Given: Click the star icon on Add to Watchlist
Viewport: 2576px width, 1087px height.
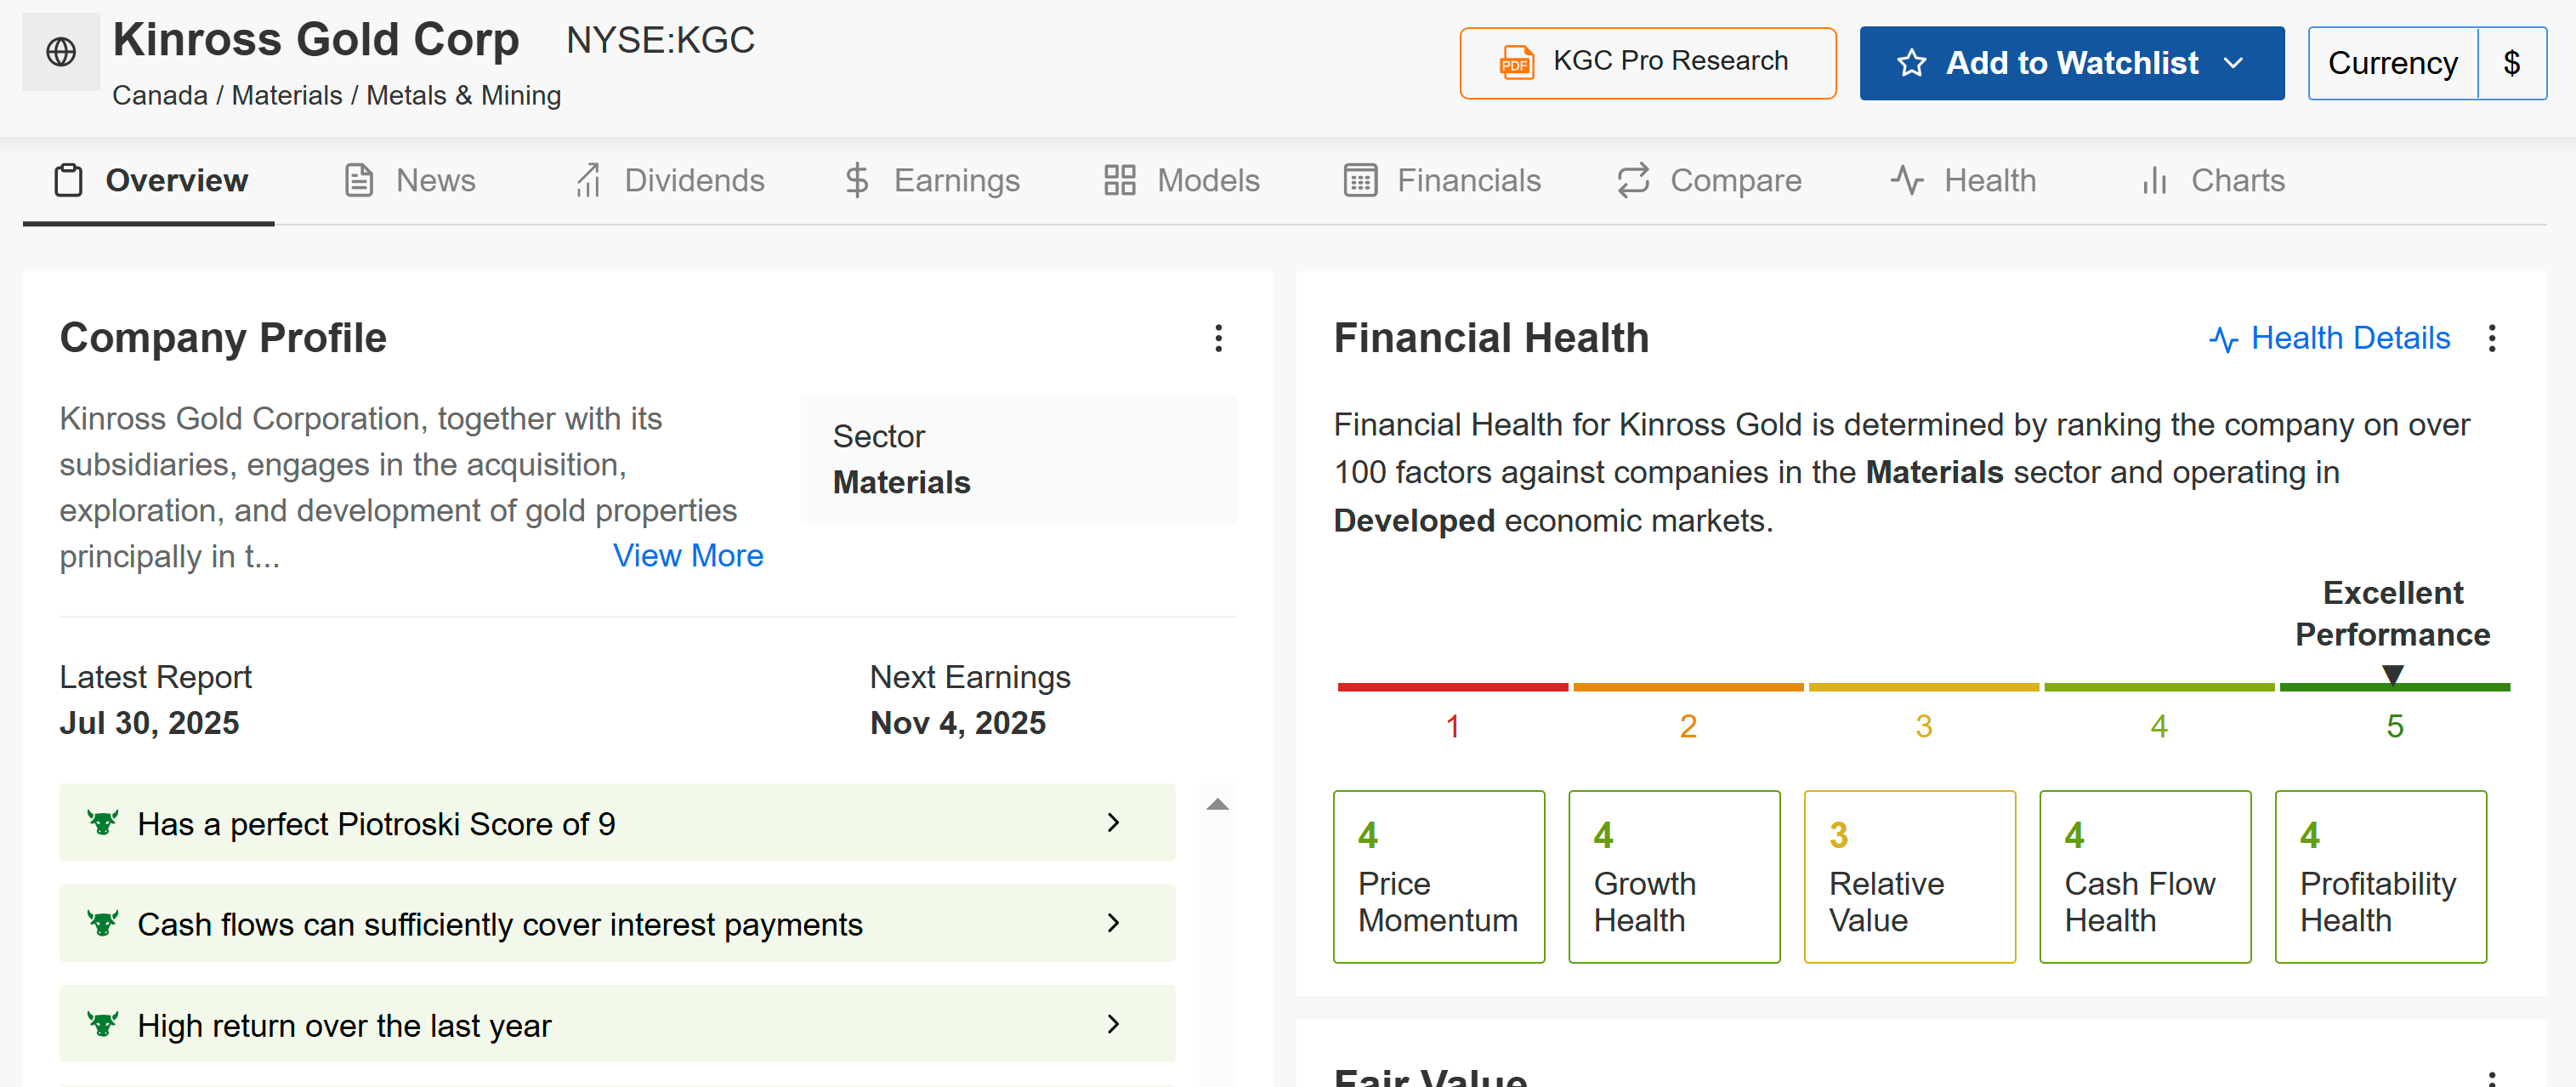Looking at the screenshot, I should click(1911, 63).
